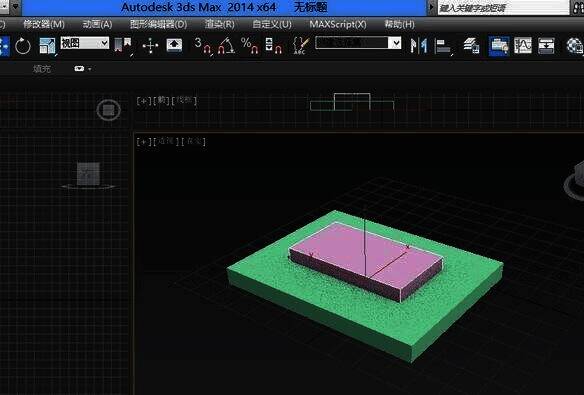This screenshot has height=395, width=584.
Task: Open the 渲染(R) menu
Action: tap(220, 24)
